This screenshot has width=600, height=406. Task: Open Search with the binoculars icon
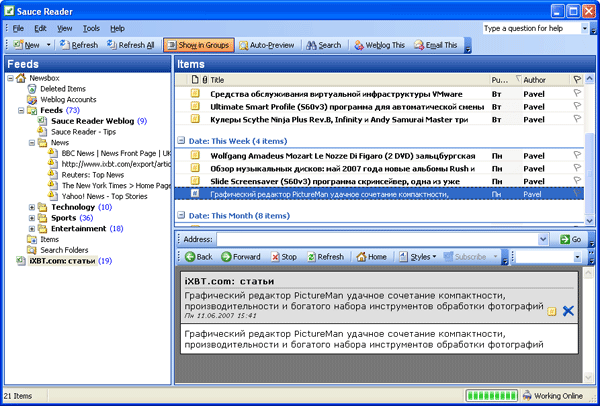324,45
